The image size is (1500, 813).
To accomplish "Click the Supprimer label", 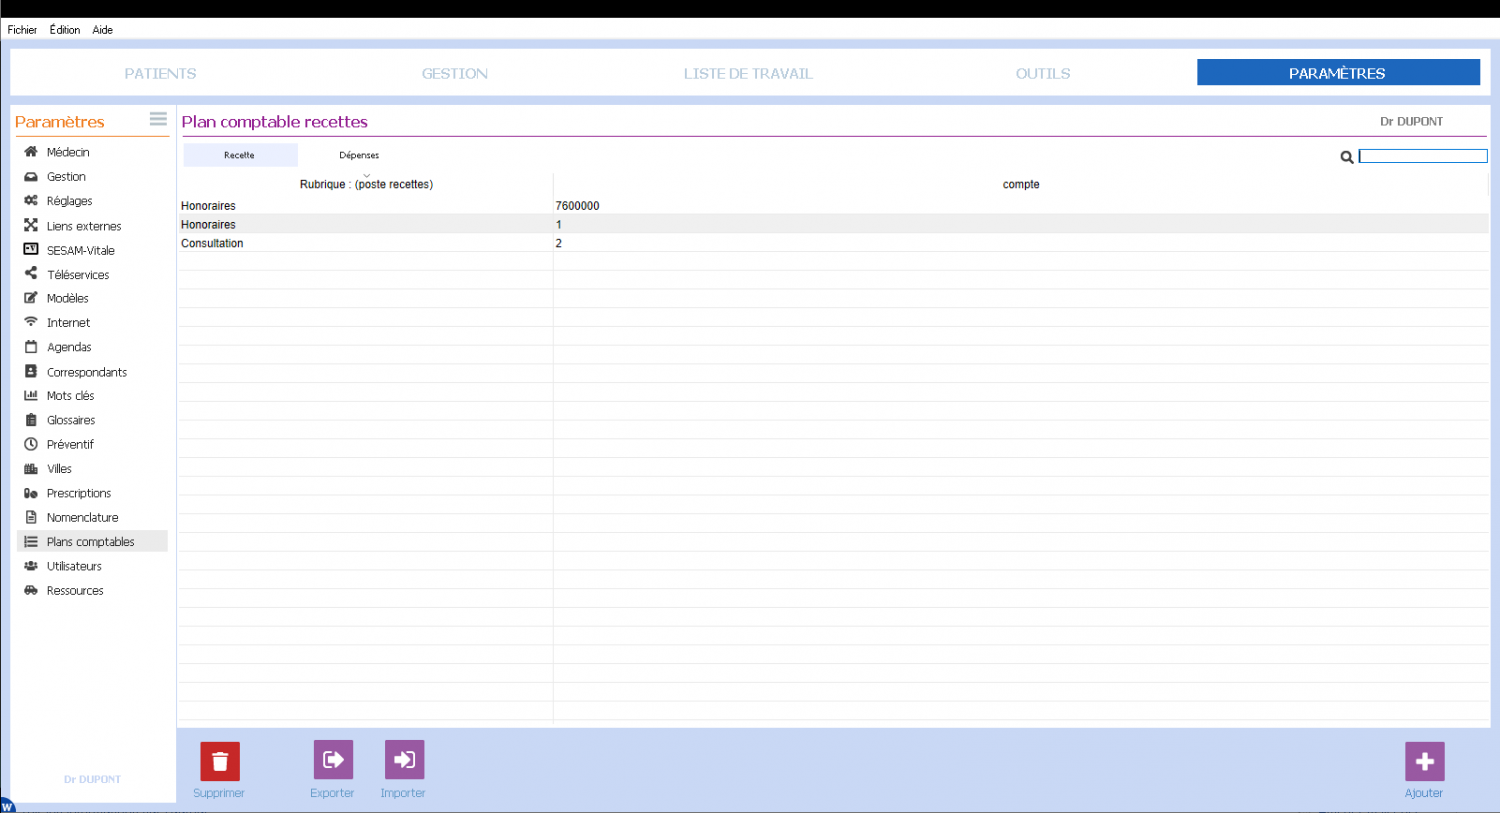I will point(219,793).
